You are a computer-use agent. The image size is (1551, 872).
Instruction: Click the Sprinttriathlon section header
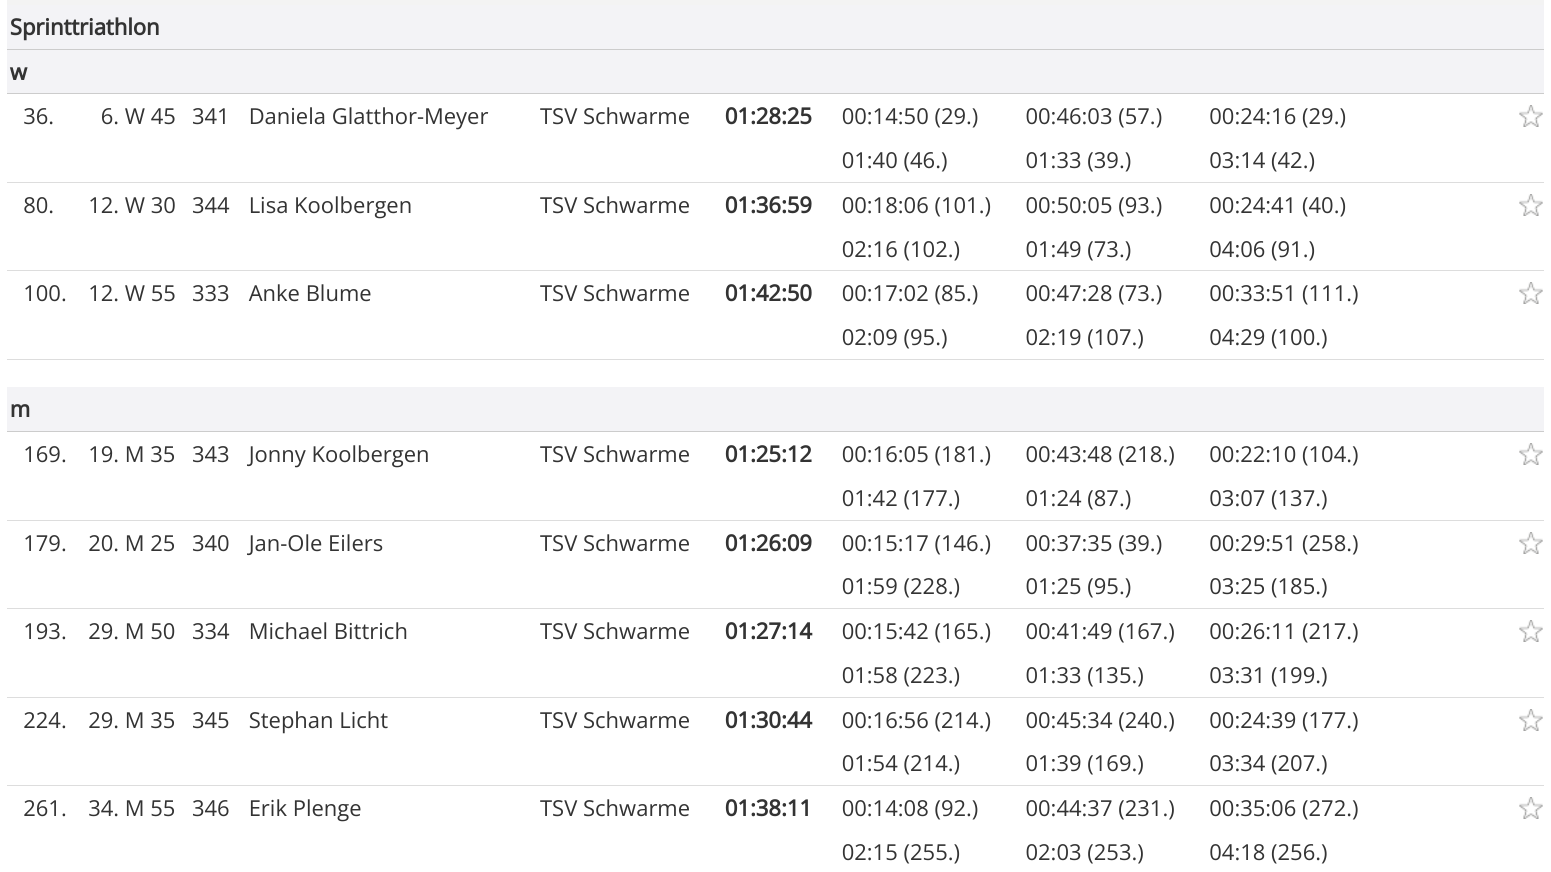(x=85, y=27)
